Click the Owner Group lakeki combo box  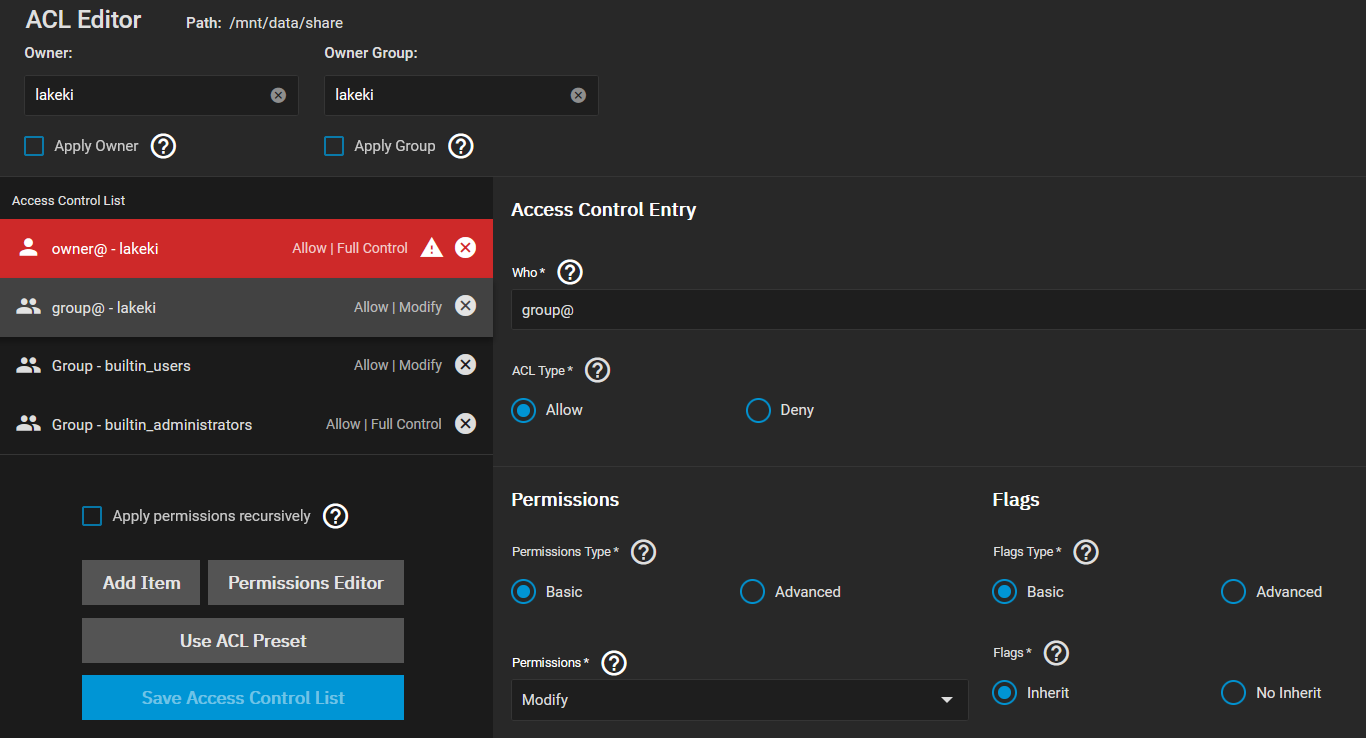(x=461, y=95)
